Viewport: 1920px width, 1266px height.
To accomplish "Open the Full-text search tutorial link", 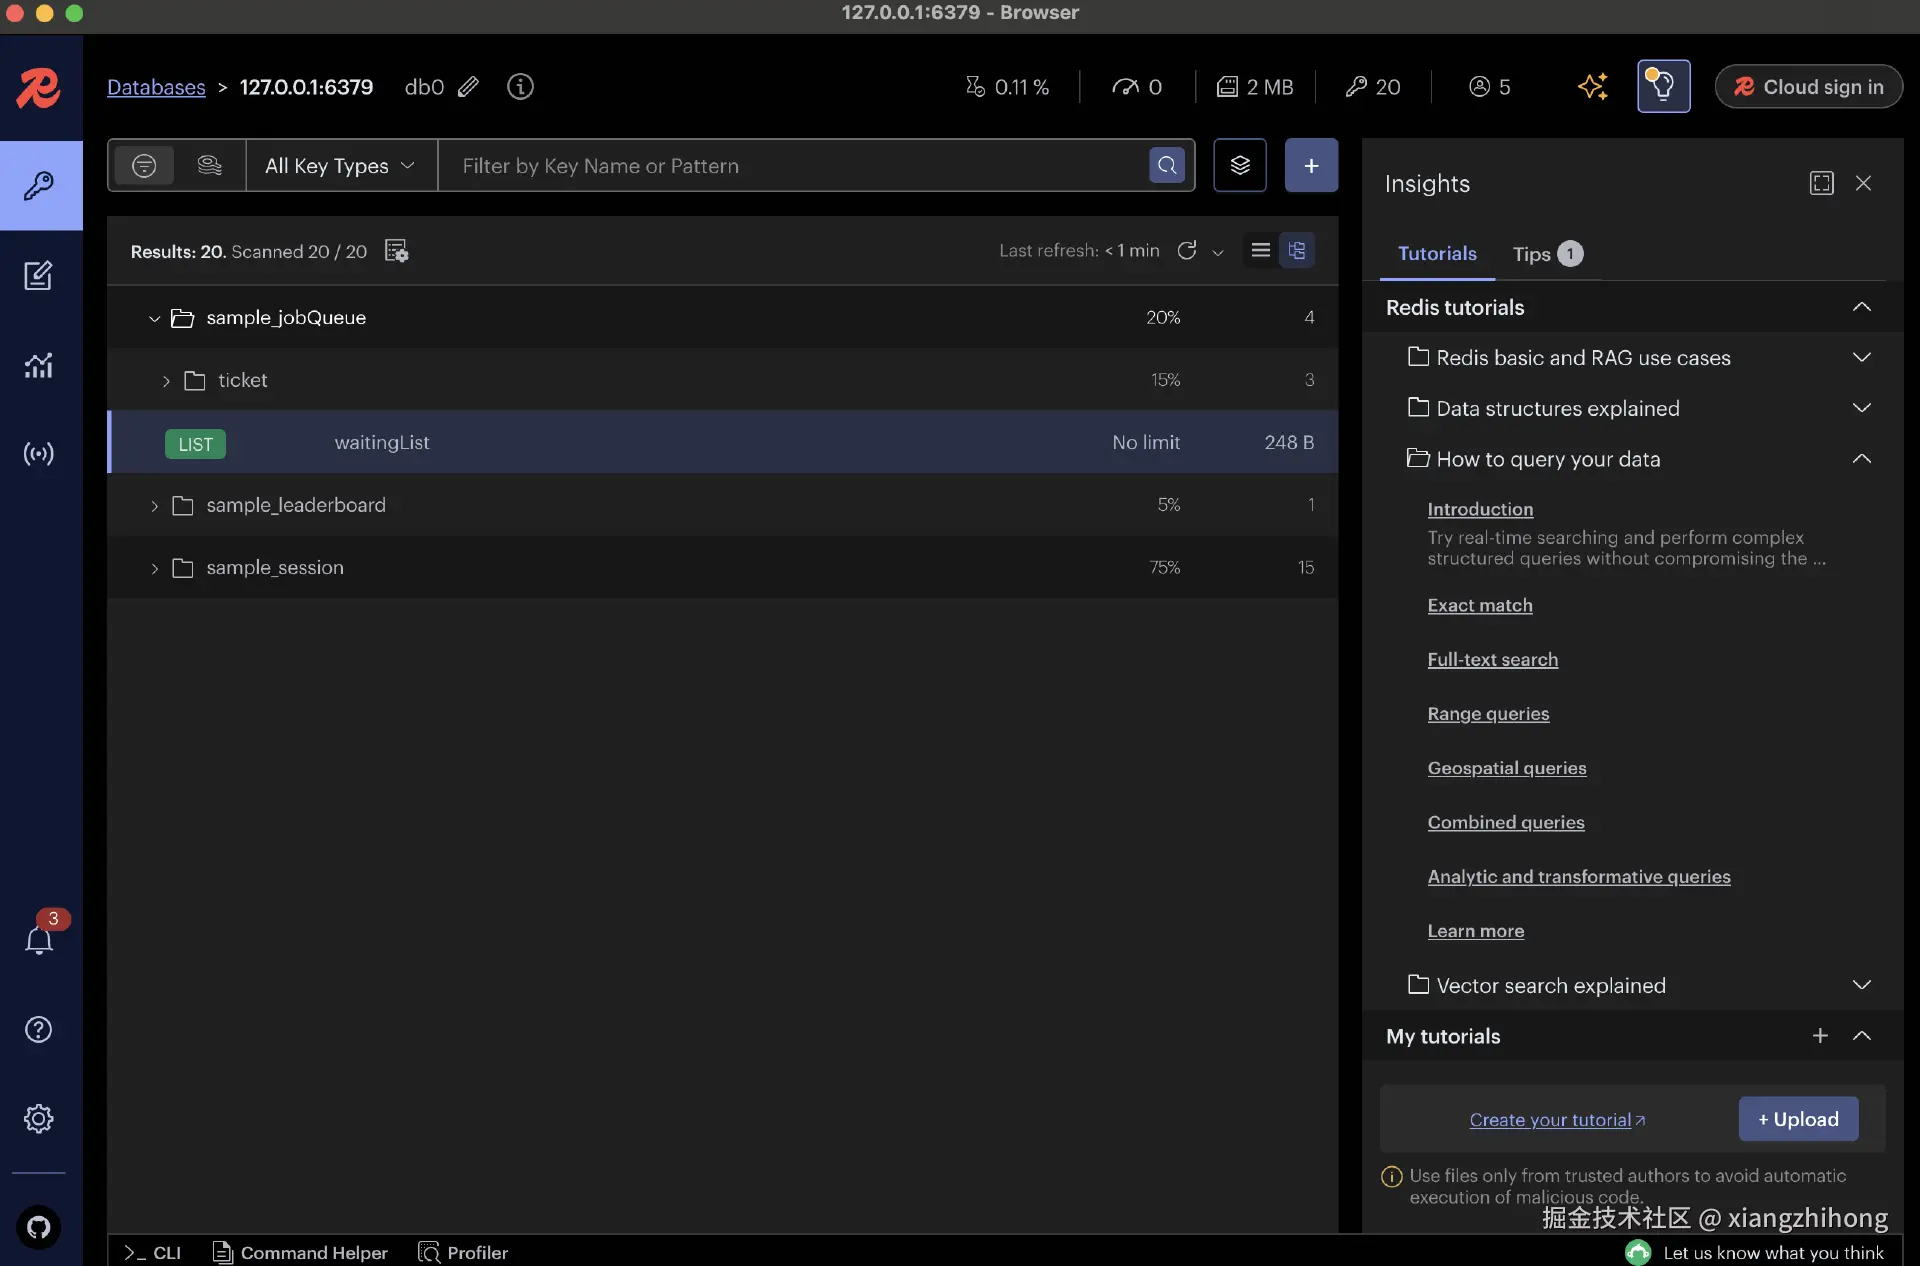I will tap(1492, 660).
